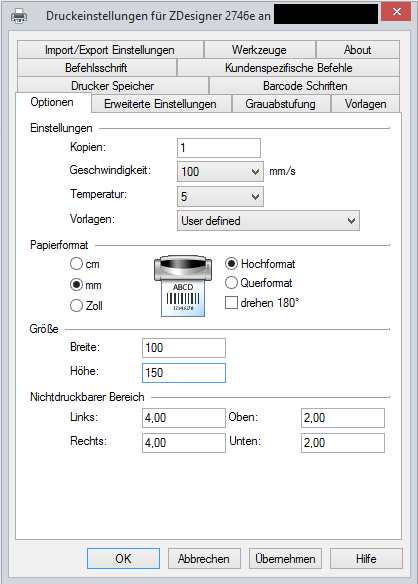The width and height of the screenshot is (418, 584).
Task: Open the Grauabstufung tab
Action: [281, 104]
